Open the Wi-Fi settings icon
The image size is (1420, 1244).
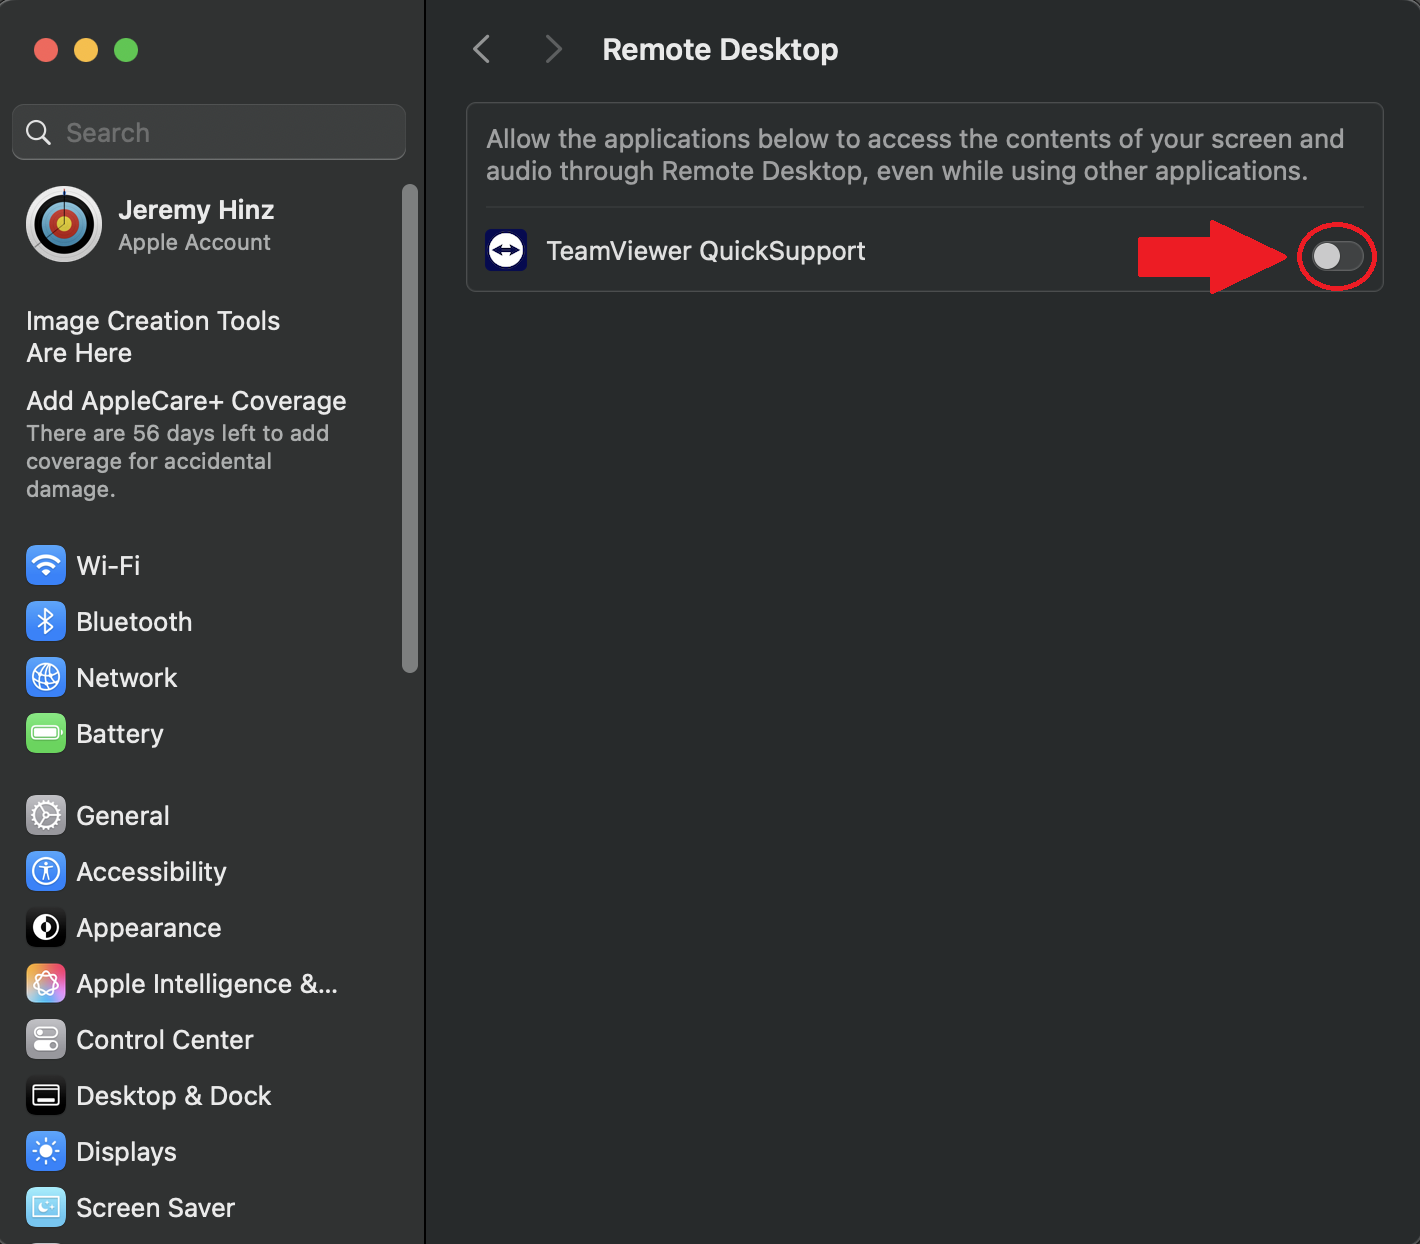click(x=45, y=565)
